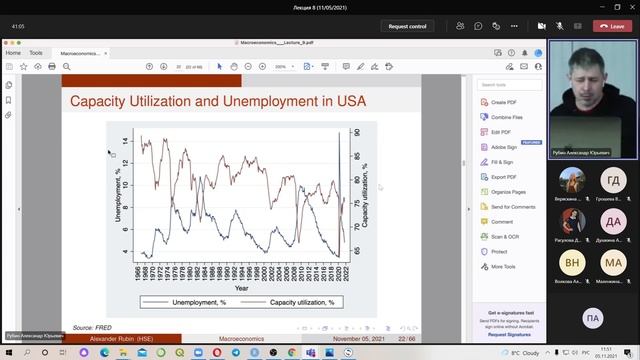Open the find magnifier in toolbar

click(67, 67)
